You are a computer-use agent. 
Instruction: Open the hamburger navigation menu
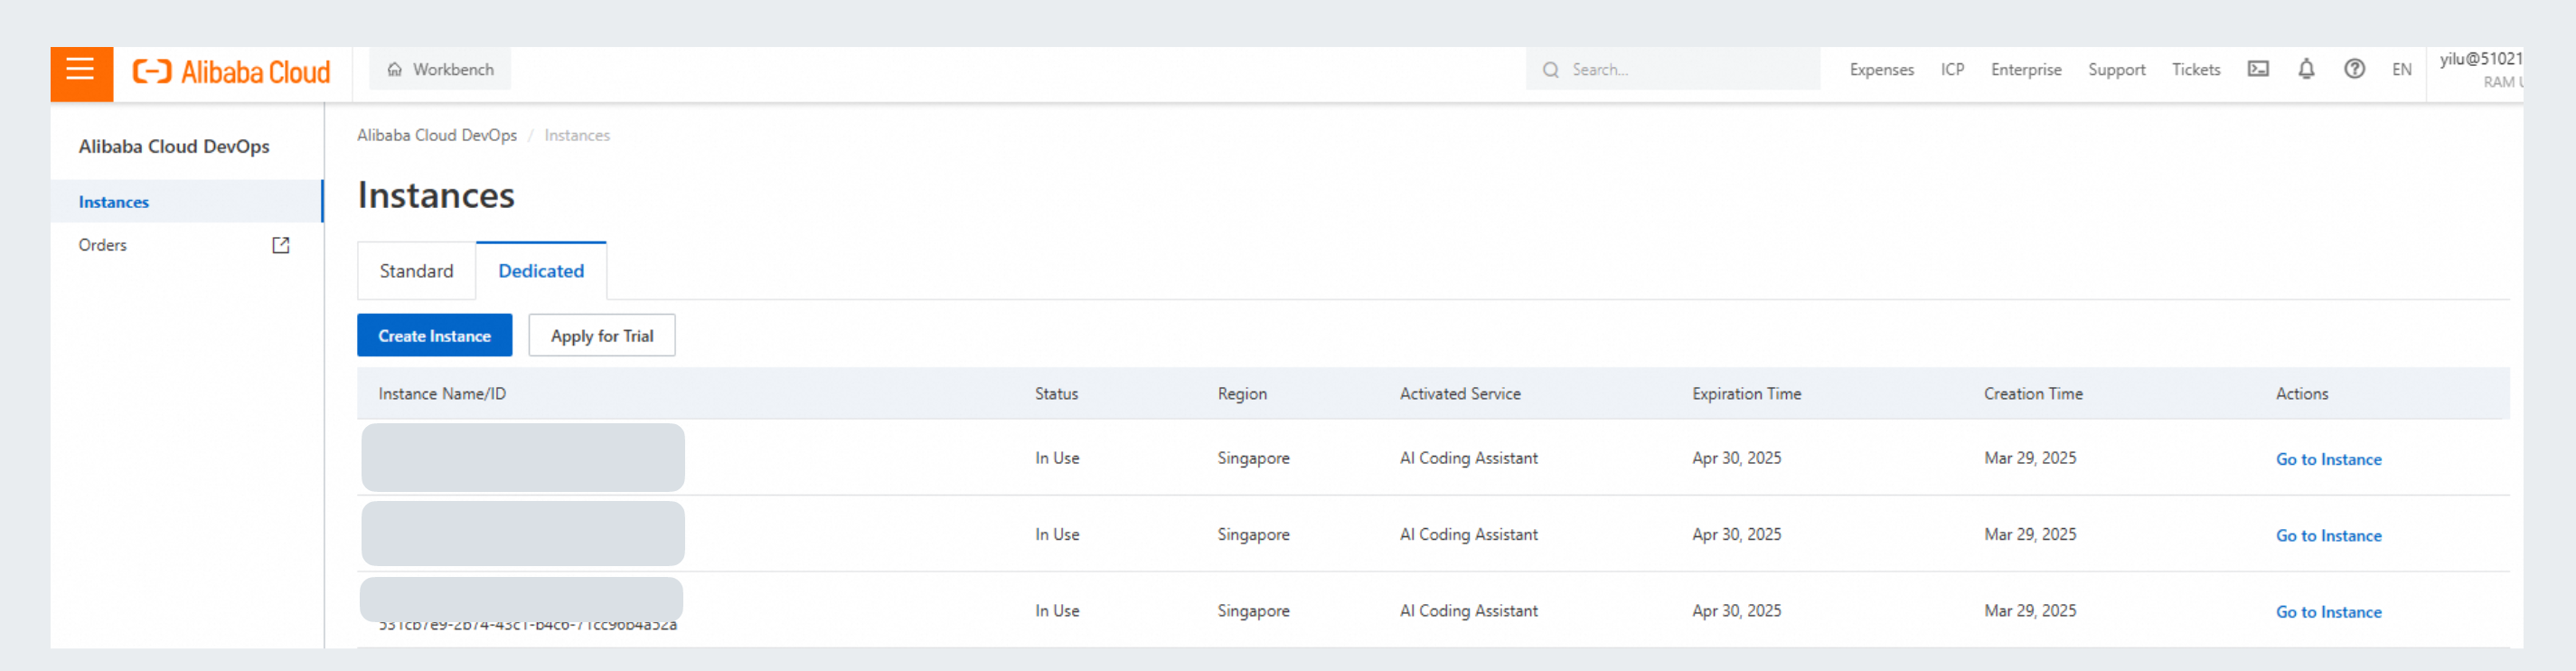[80, 71]
